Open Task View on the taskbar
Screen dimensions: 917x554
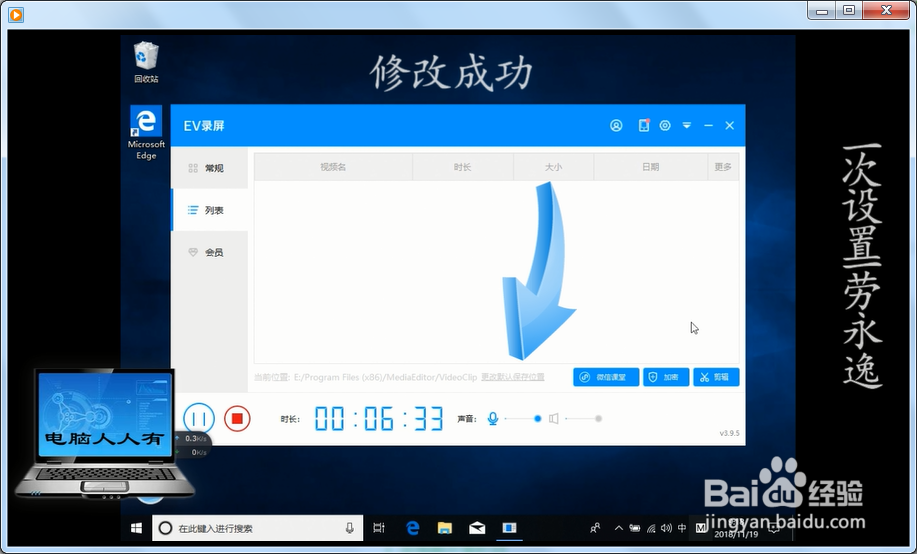[x=379, y=528]
